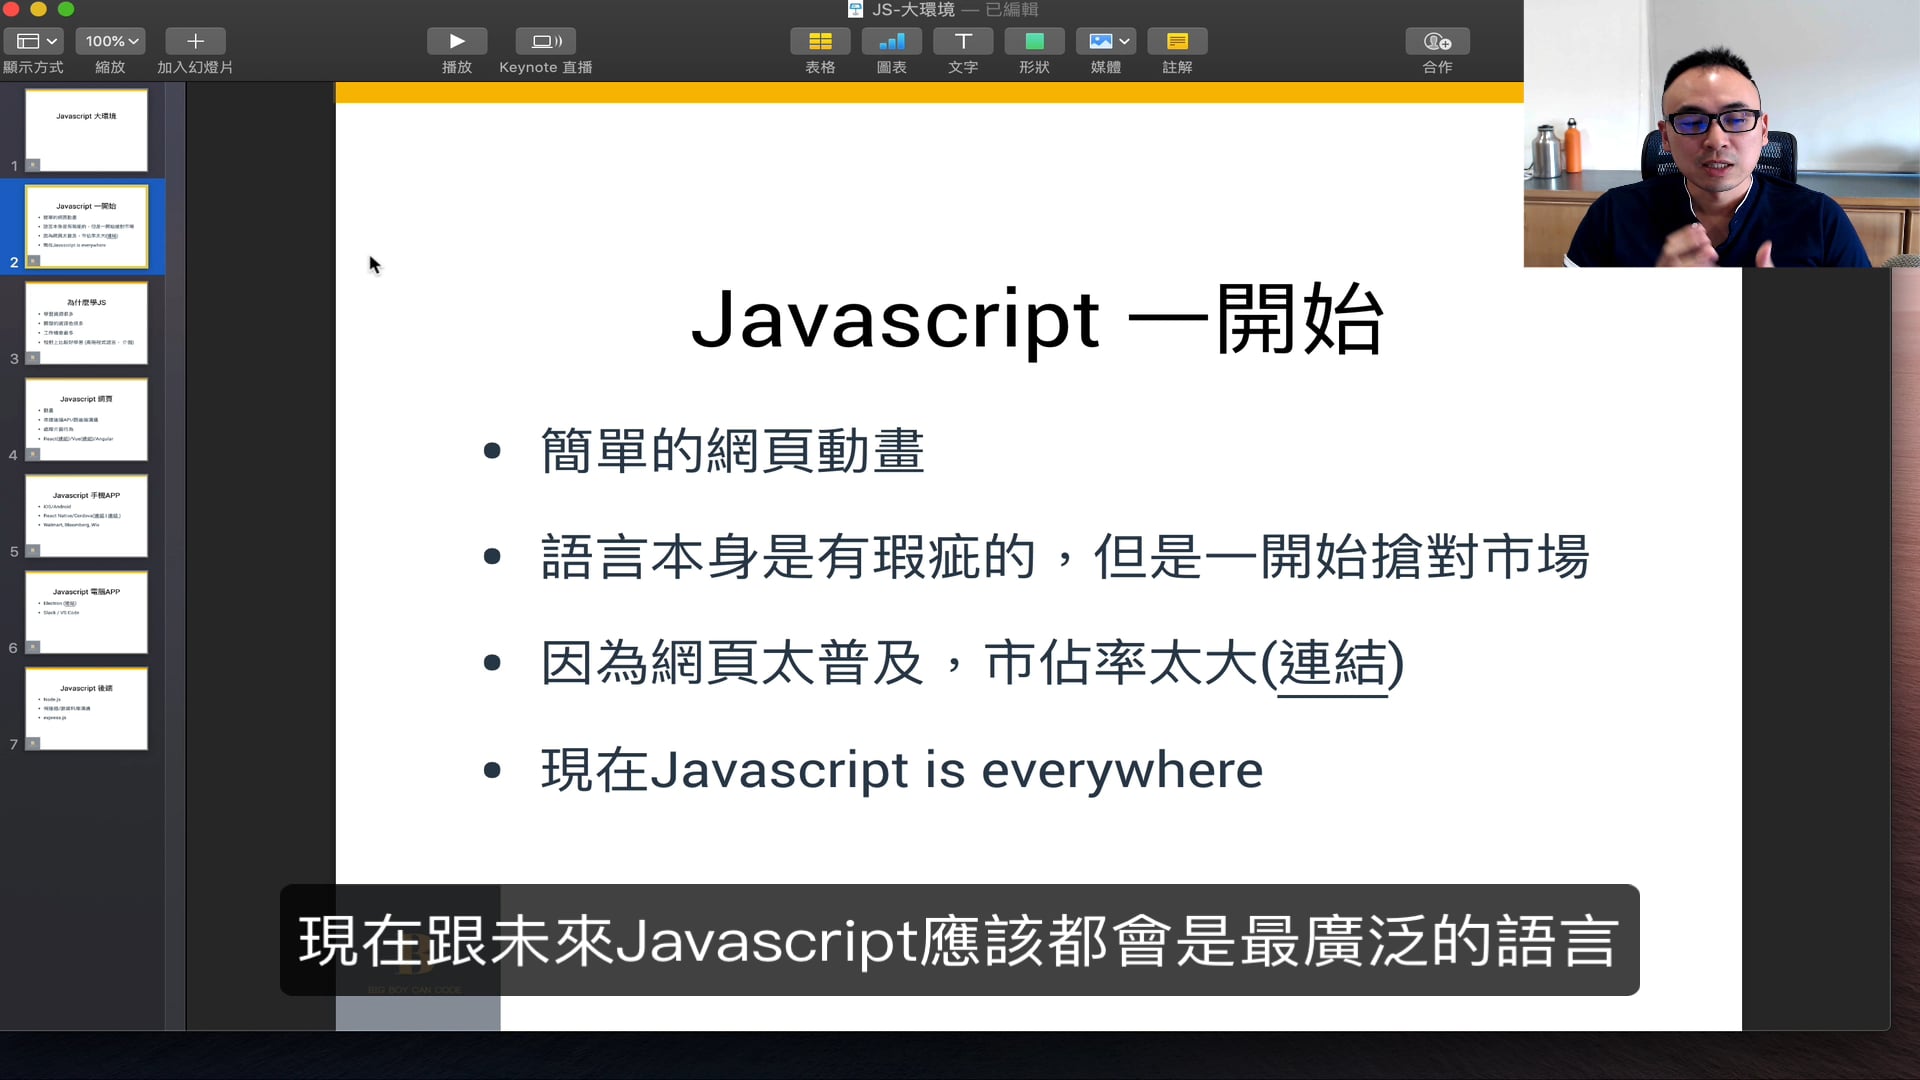The height and width of the screenshot is (1080, 1920).
Task: Insert a table from the toolbar
Action: [x=820, y=41]
